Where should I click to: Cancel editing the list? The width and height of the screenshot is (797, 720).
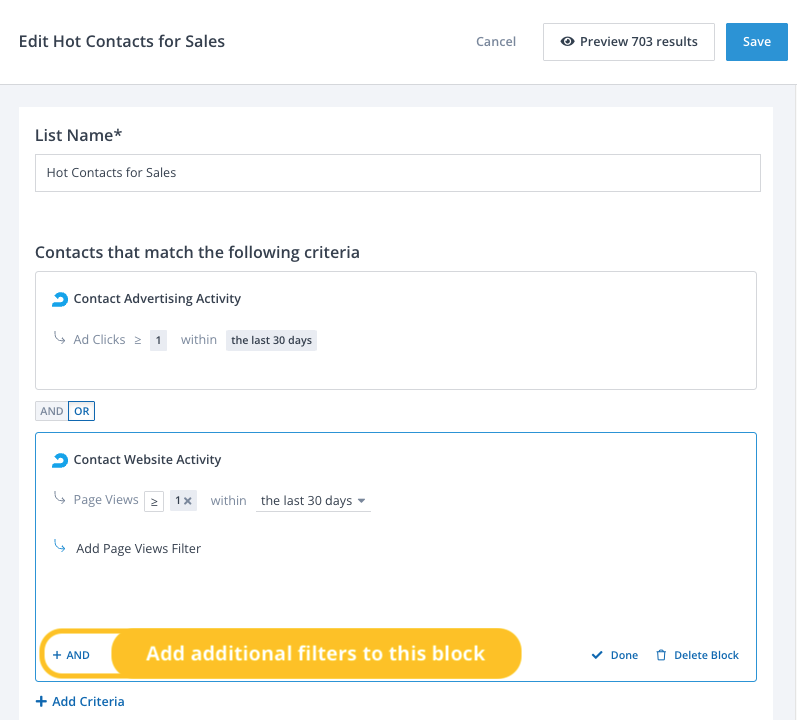click(x=496, y=42)
